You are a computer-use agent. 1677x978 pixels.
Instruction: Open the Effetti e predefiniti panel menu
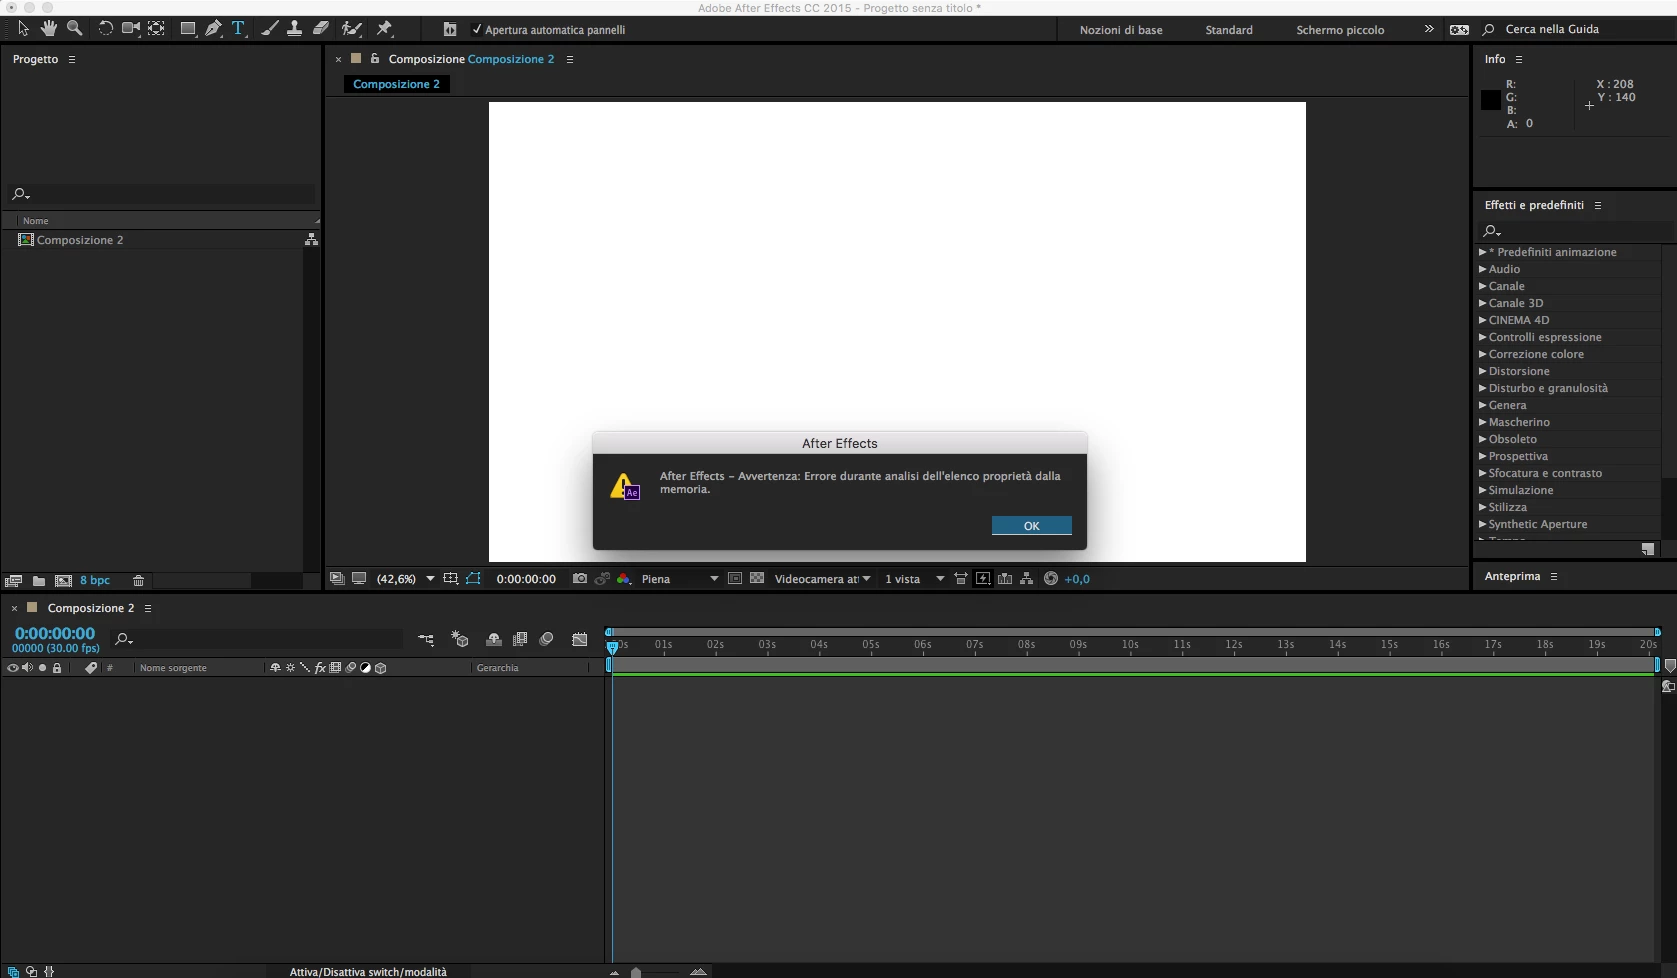point(1598,205)
